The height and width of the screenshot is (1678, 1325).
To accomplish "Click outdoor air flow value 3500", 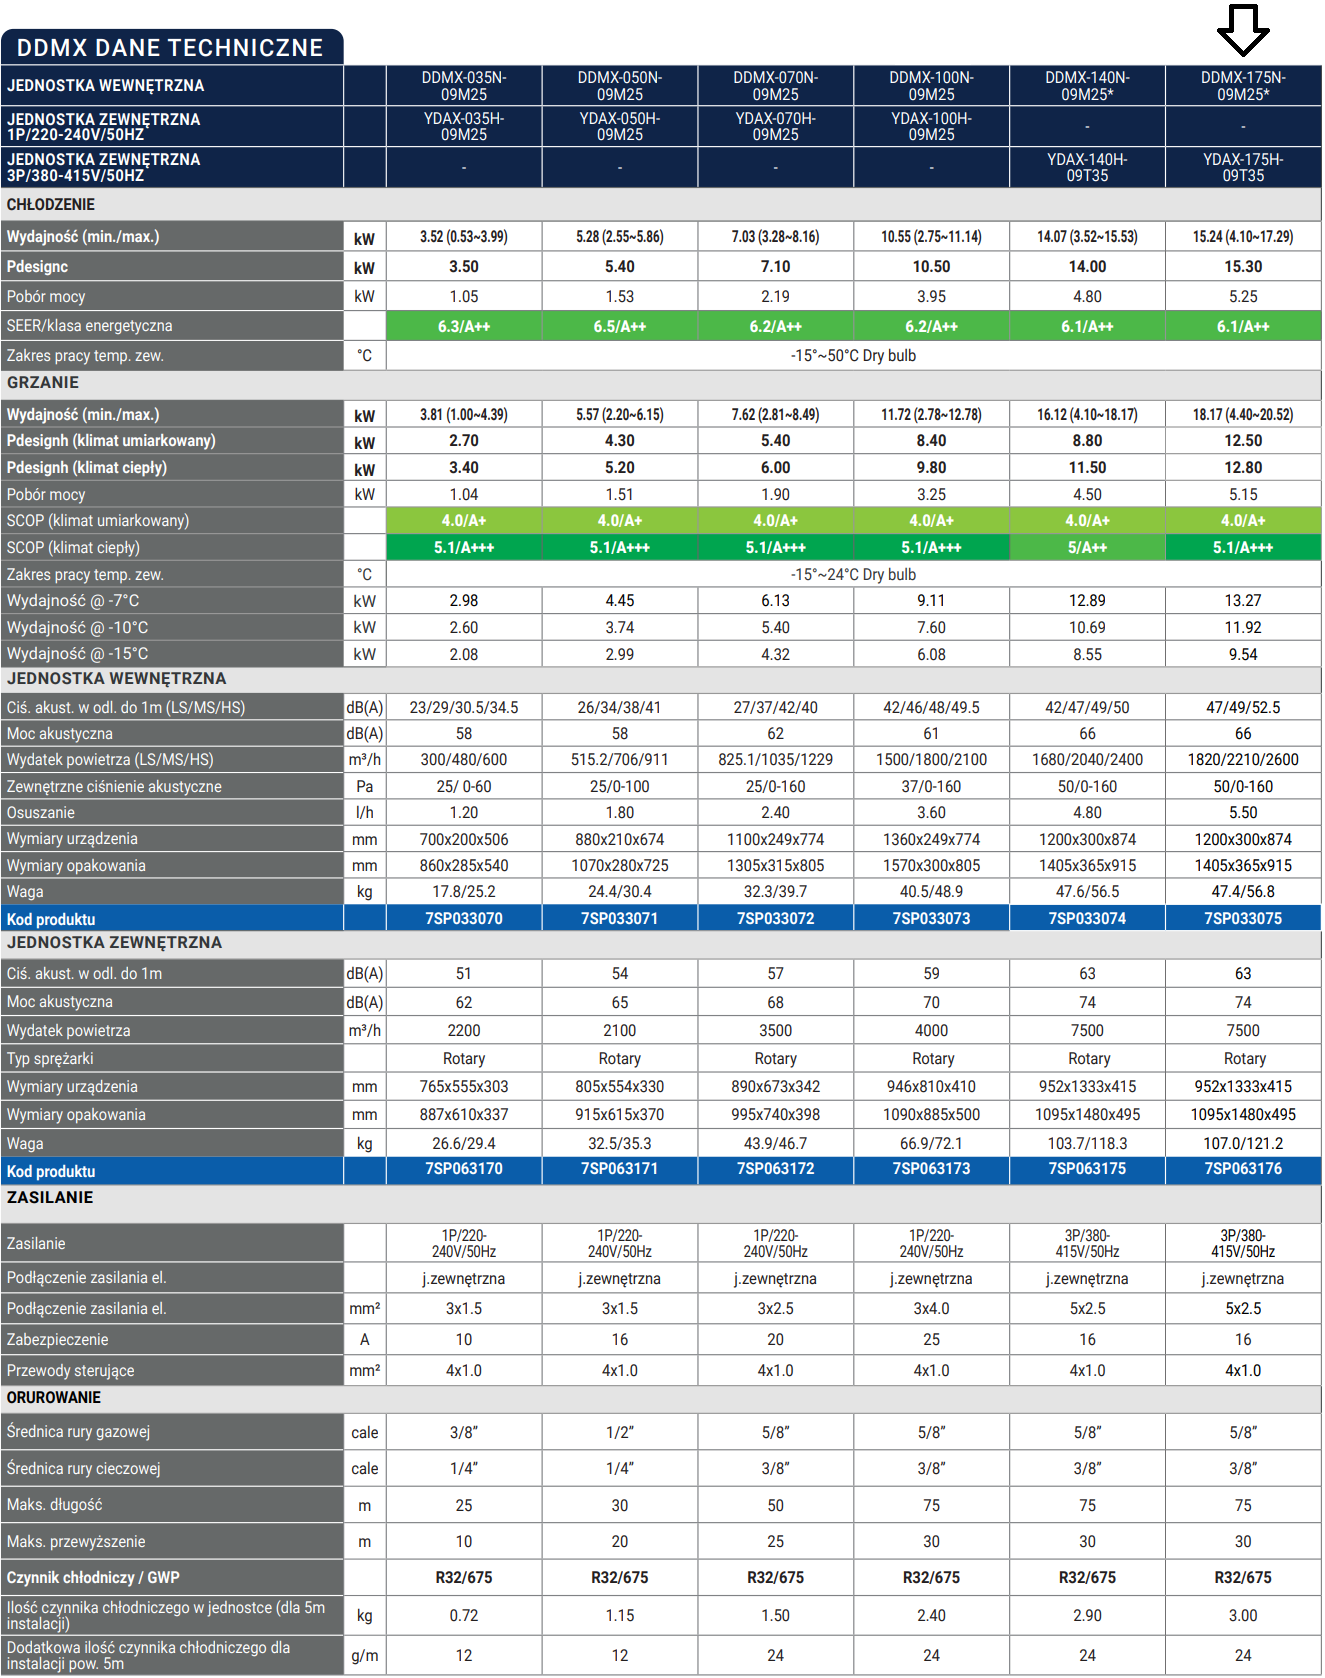I will point(776,1031).
